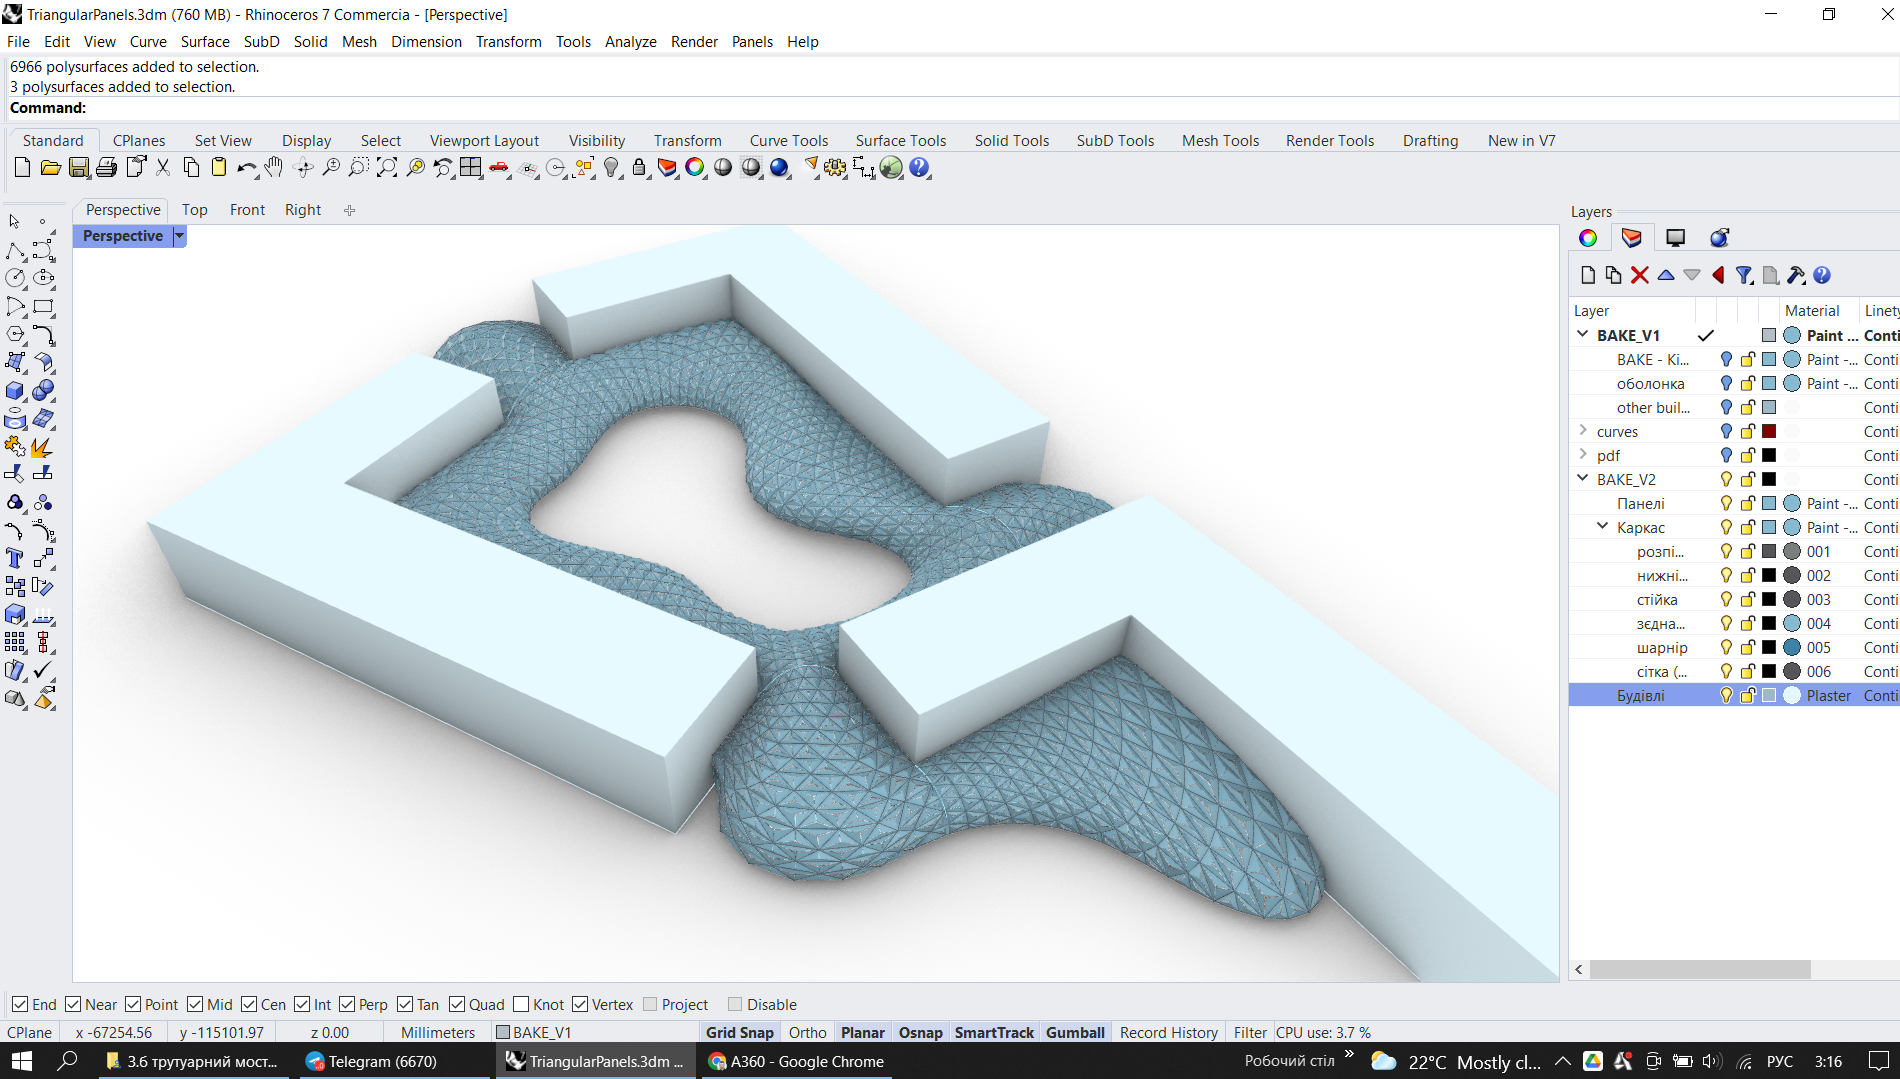Uncheck the Quad osnap checkbox
Image resolution: width=1900 pixels, height=1079 pixels.
(457, 1004)
